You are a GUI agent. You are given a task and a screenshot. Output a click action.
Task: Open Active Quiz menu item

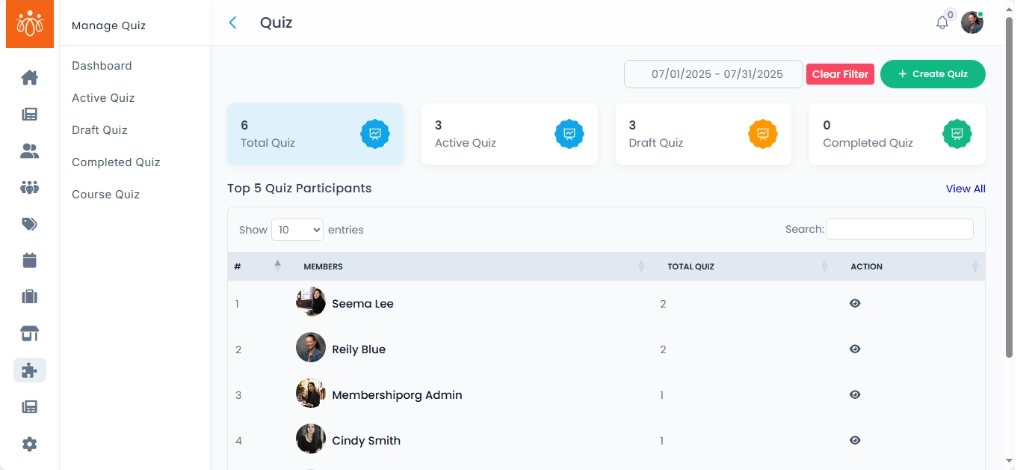[103, 98]
